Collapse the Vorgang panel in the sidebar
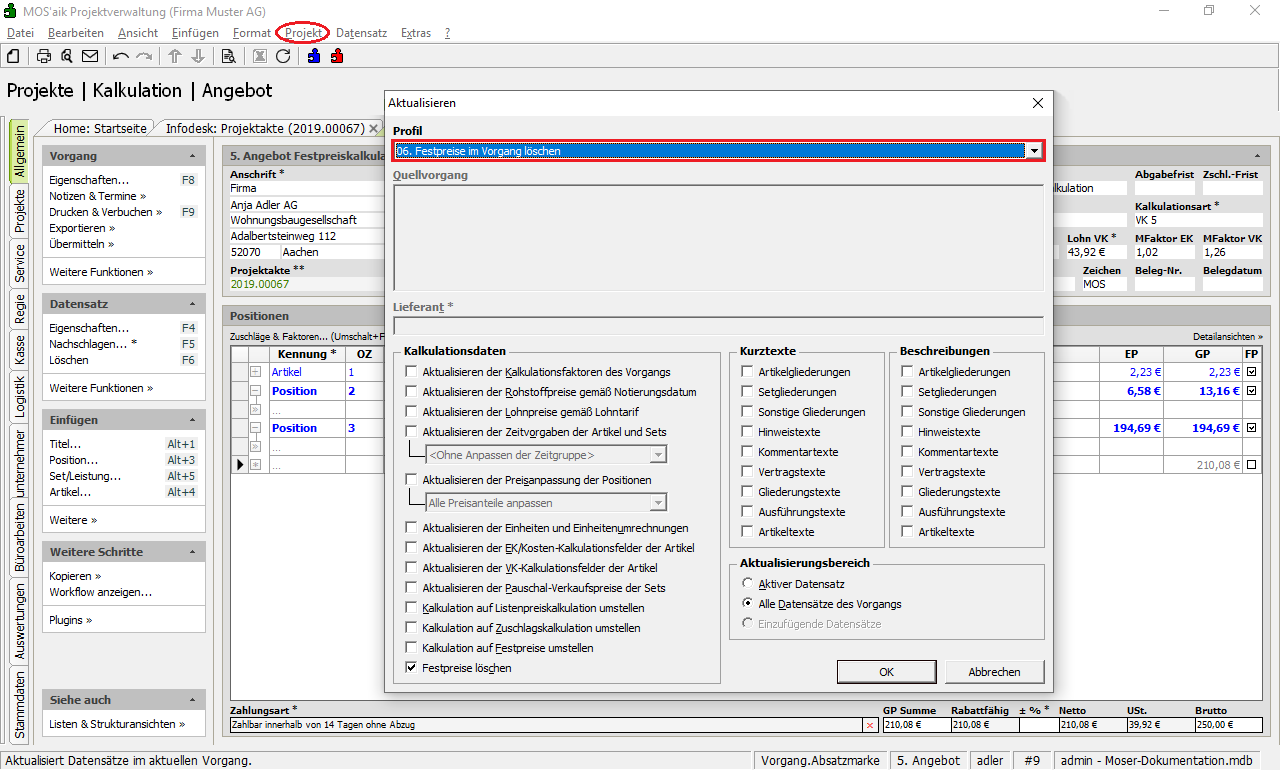This screenshot has height=770, width=1280. 192,157
